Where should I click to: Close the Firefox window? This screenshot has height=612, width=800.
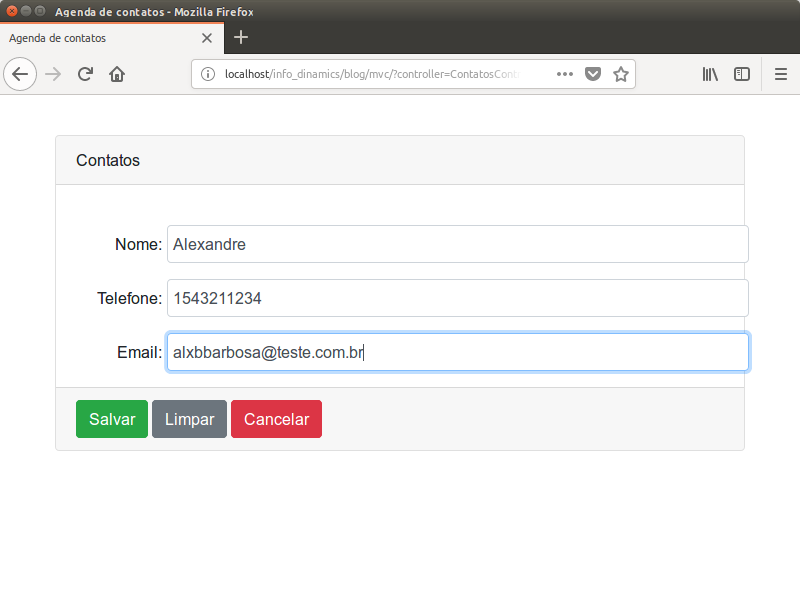point(12,11)
